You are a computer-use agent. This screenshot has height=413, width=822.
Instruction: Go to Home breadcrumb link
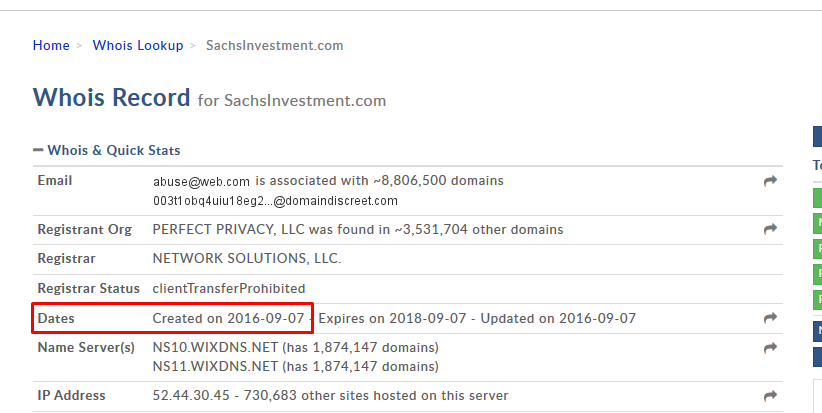click(51, 45)
